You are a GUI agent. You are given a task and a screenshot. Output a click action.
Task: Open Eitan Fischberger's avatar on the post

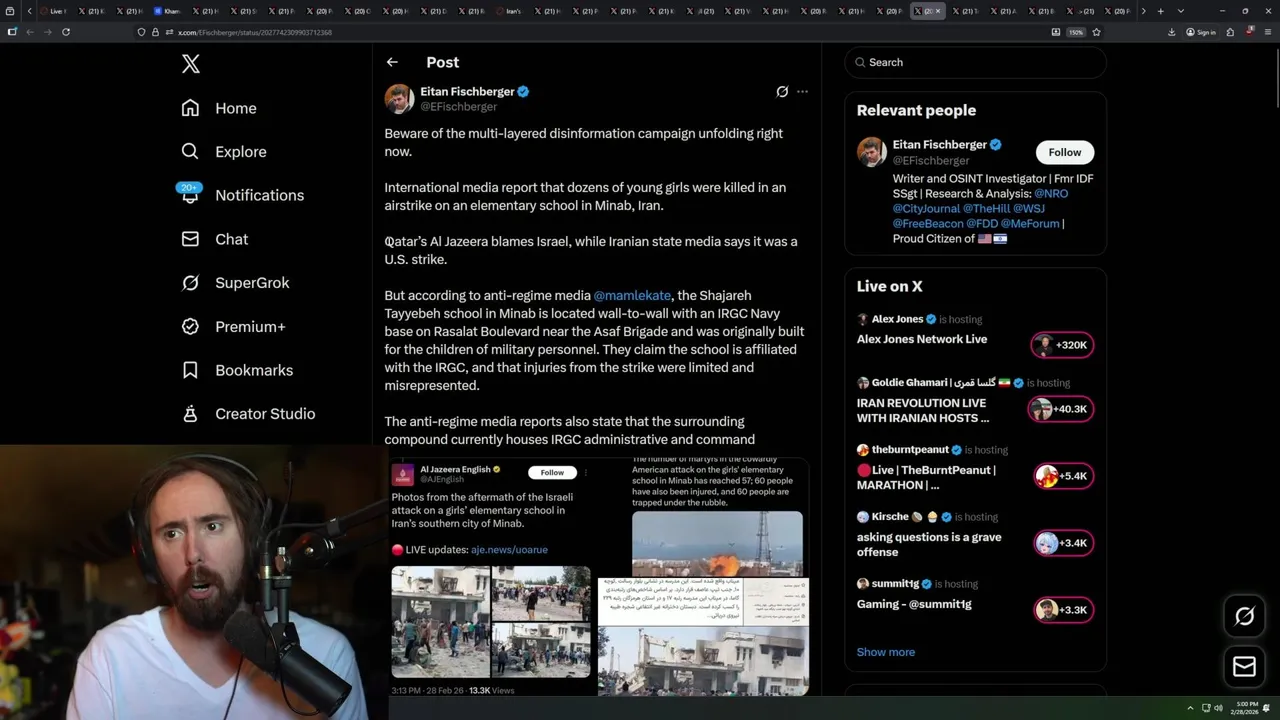point(399,98)
